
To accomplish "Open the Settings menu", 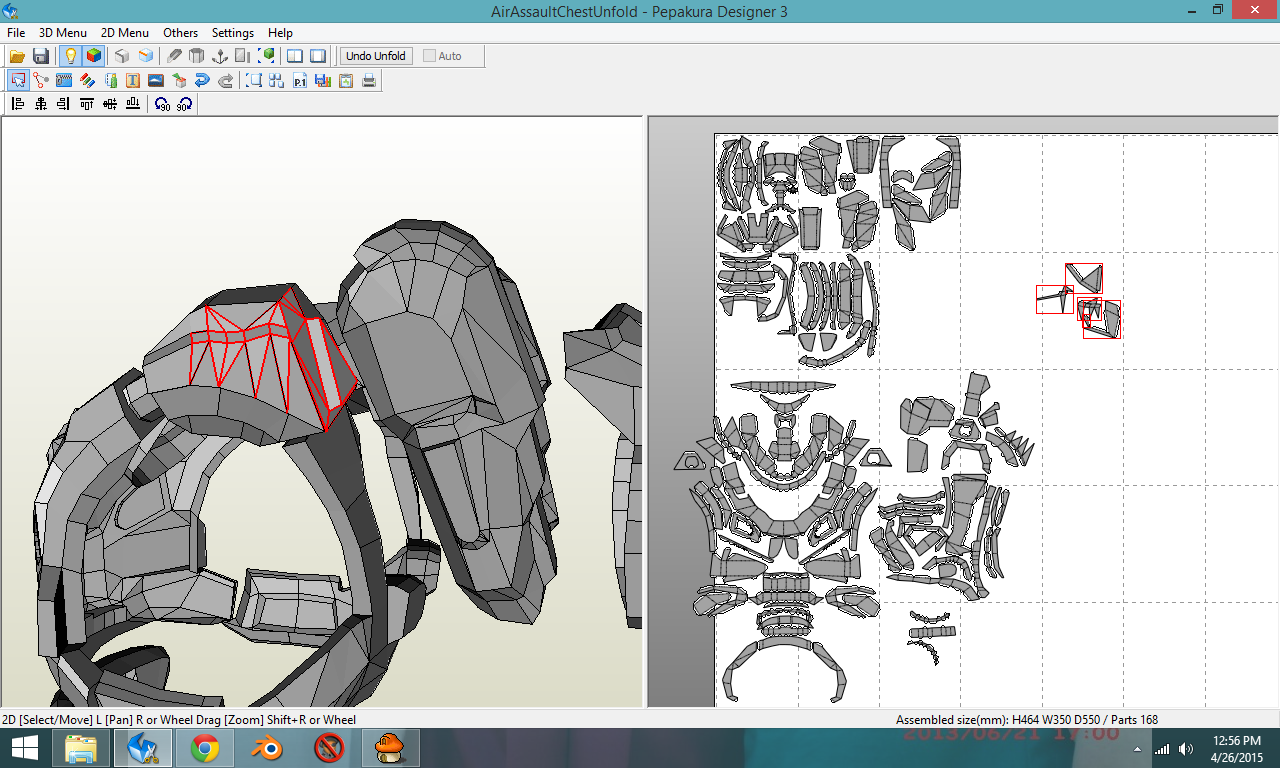I will click(233, 33).
